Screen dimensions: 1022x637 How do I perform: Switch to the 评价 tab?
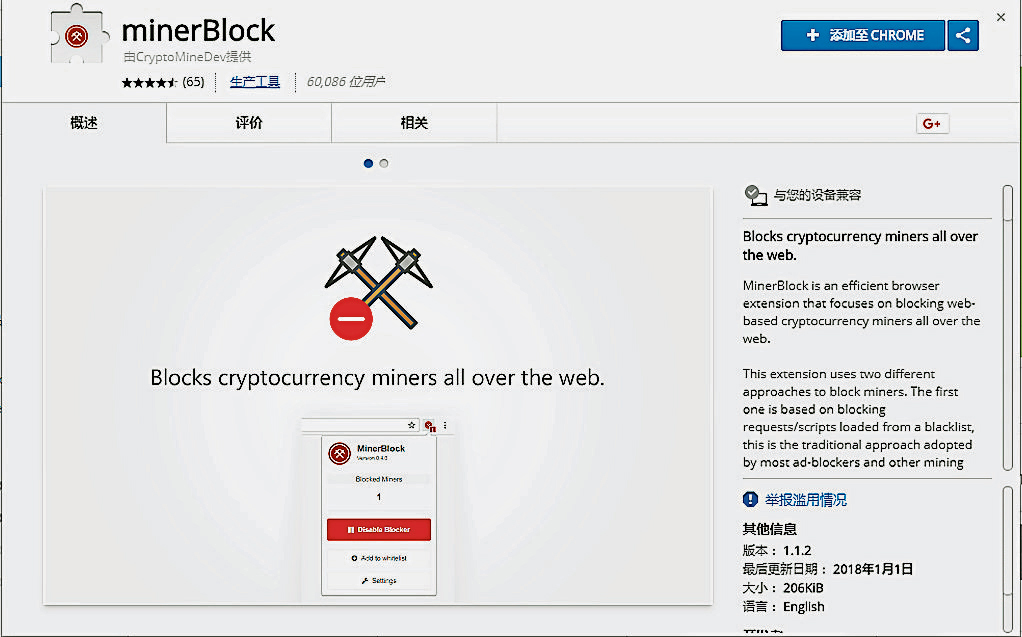coord(249,123)
